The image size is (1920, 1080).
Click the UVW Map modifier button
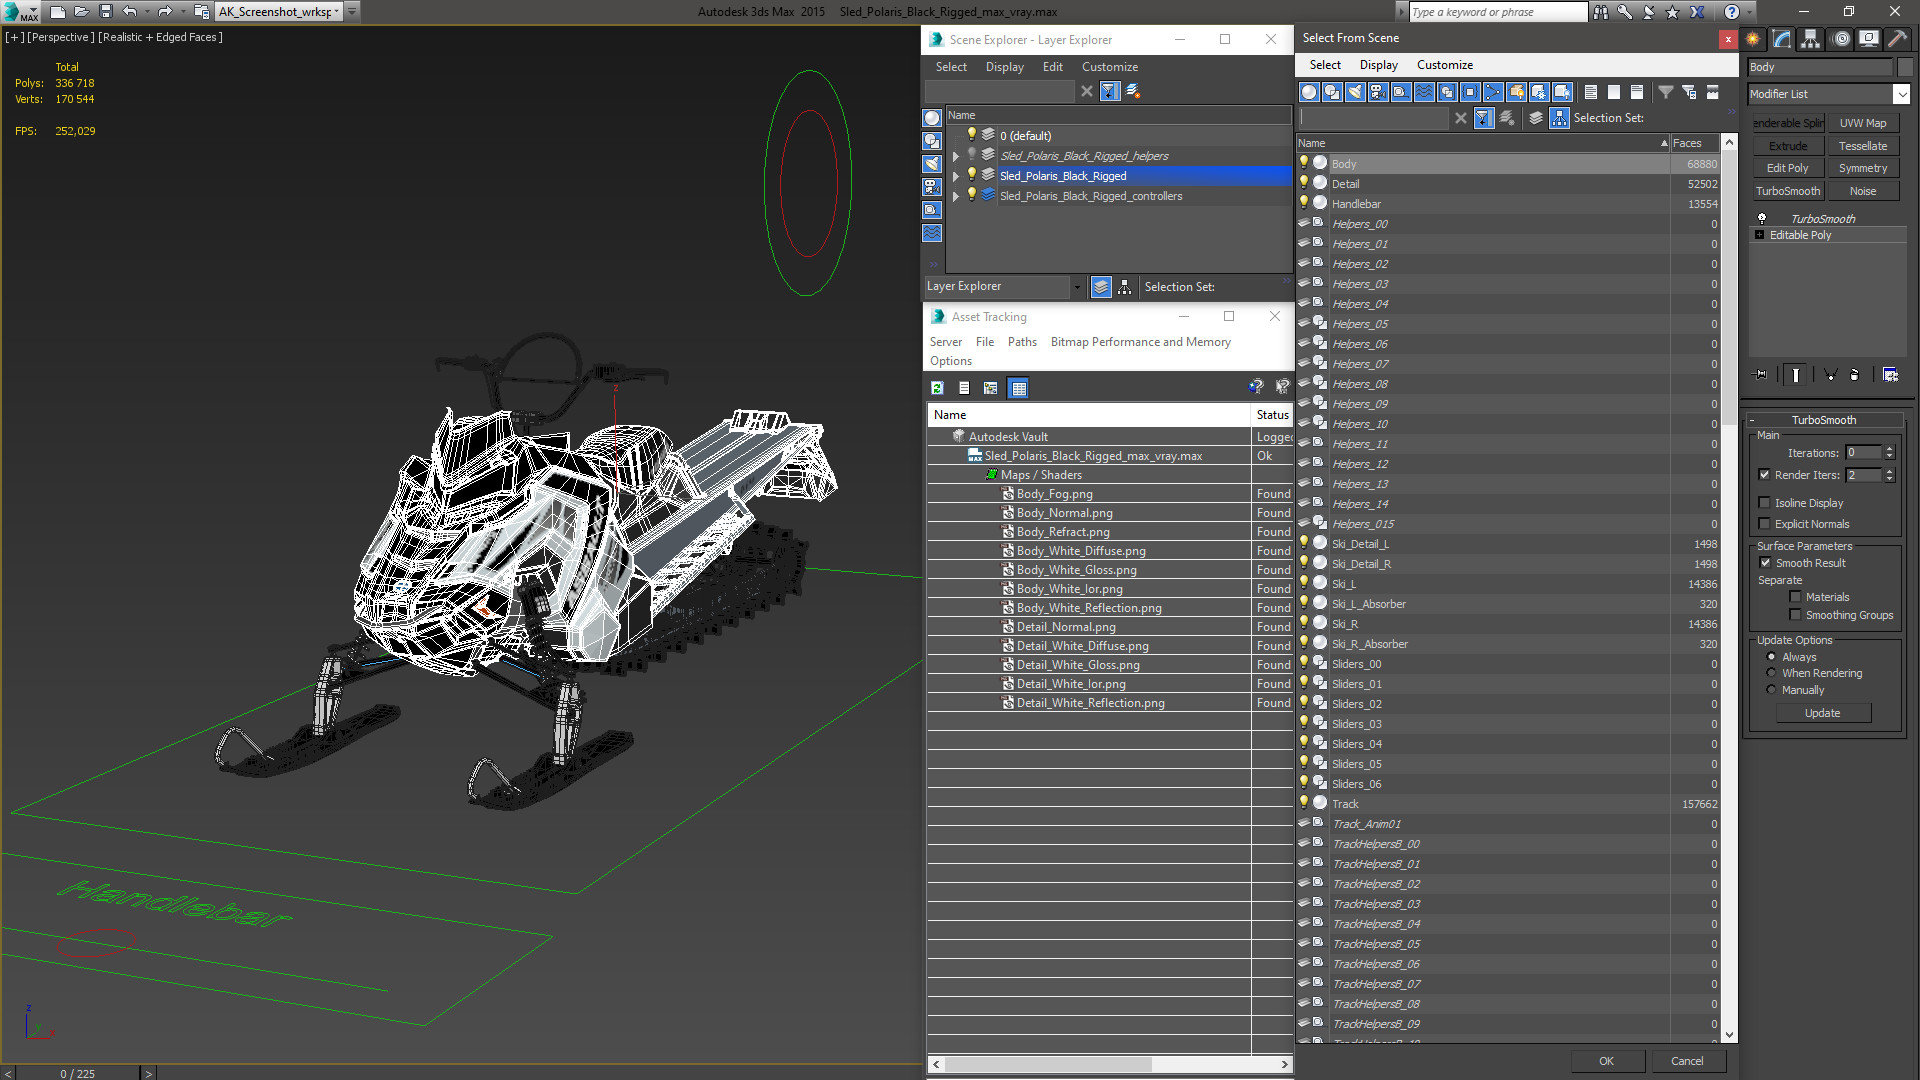tap(1862, 123)
